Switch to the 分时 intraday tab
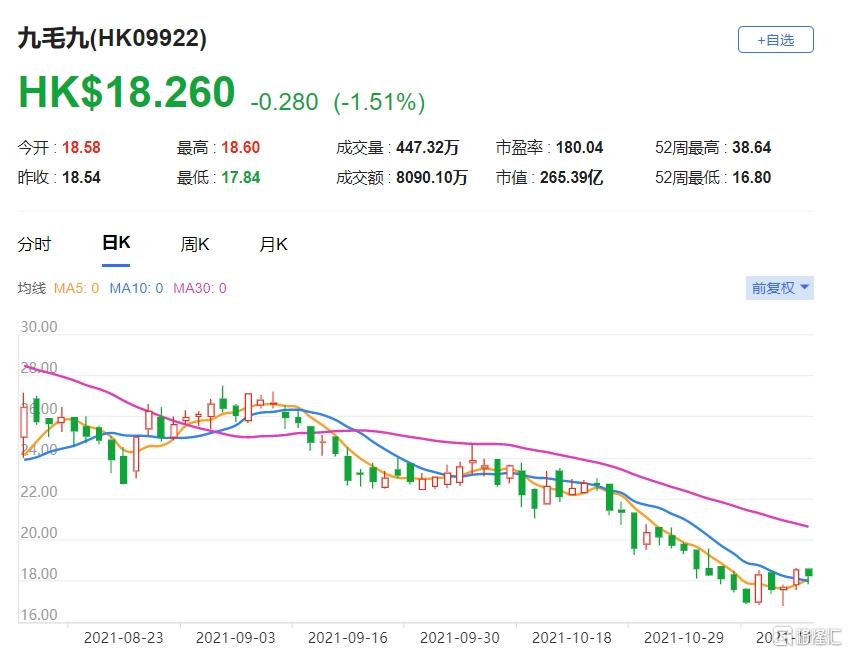This screenshot has height=653, width=848. pos(34,245)
